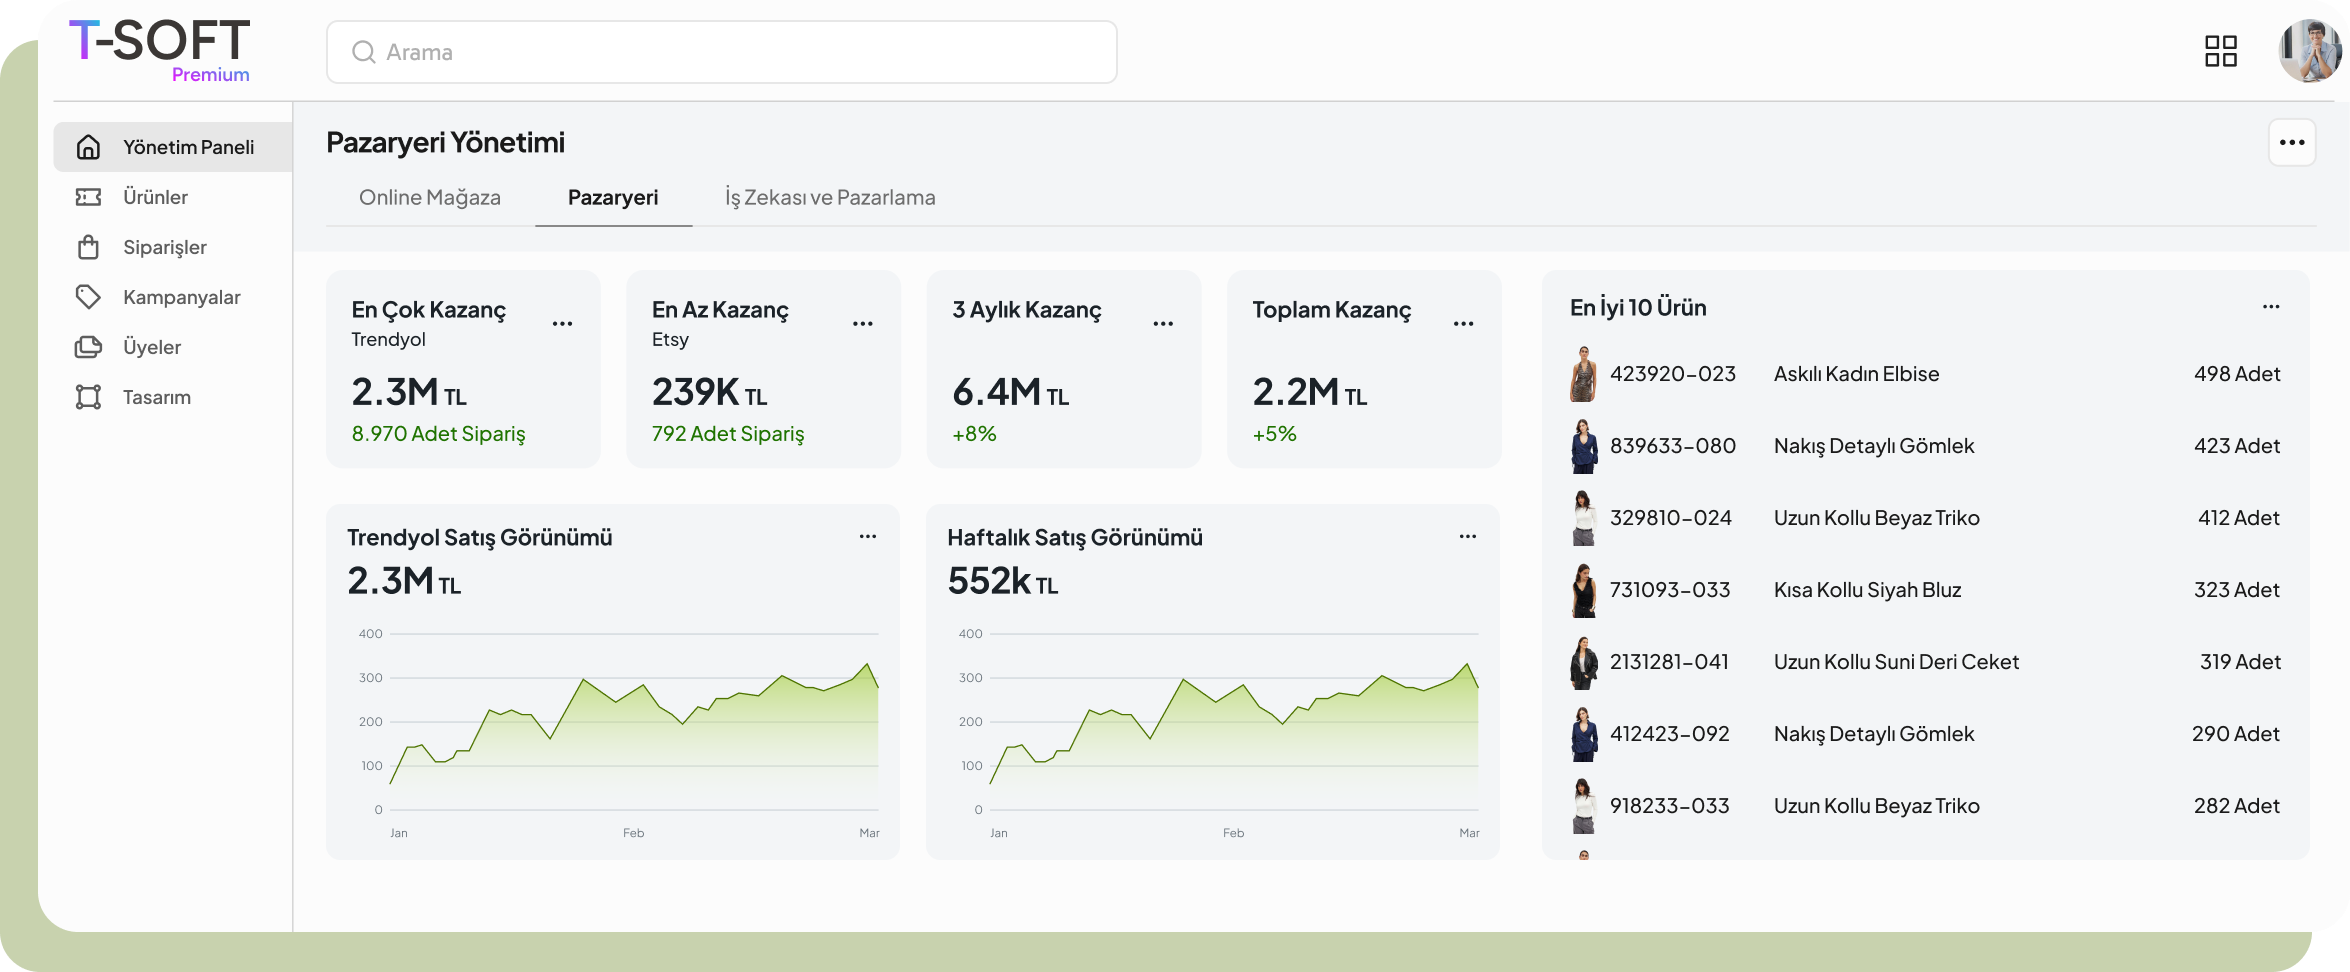Open the İş Zekası ve Pazarlama tab
2350x972 pixels.
[x=830, y=198]
